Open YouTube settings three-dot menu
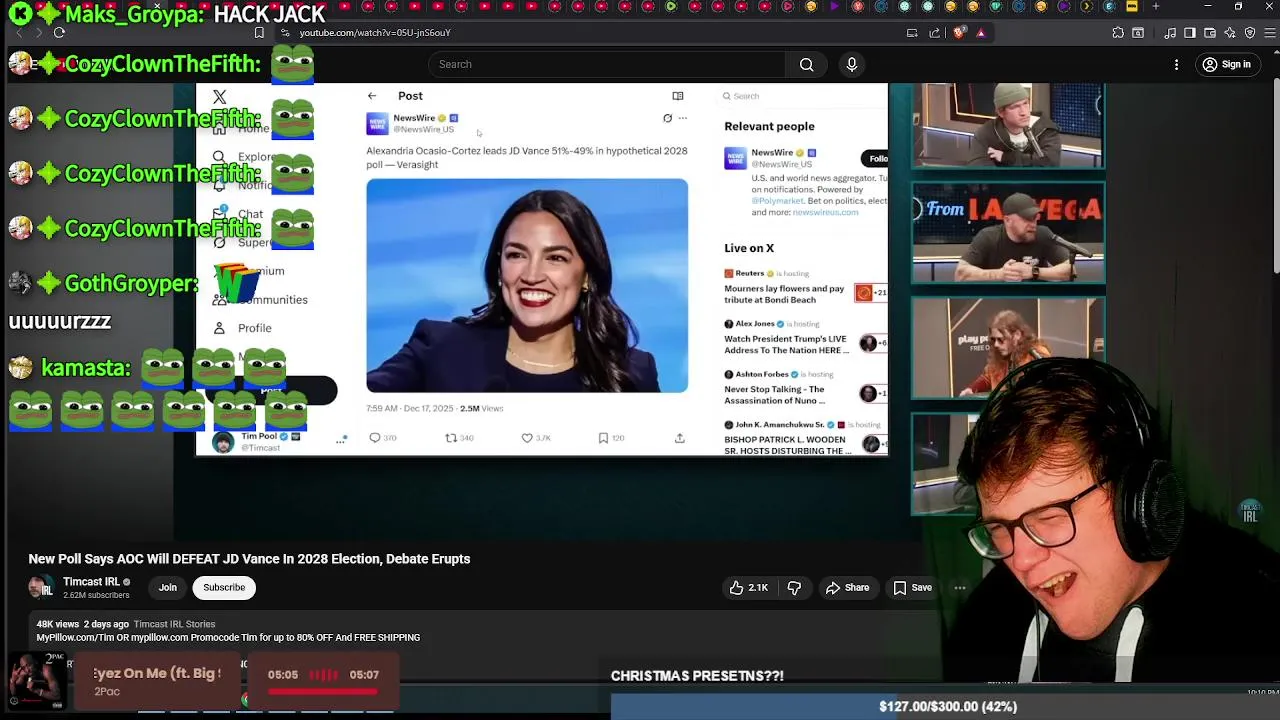 click(1176, 64)
